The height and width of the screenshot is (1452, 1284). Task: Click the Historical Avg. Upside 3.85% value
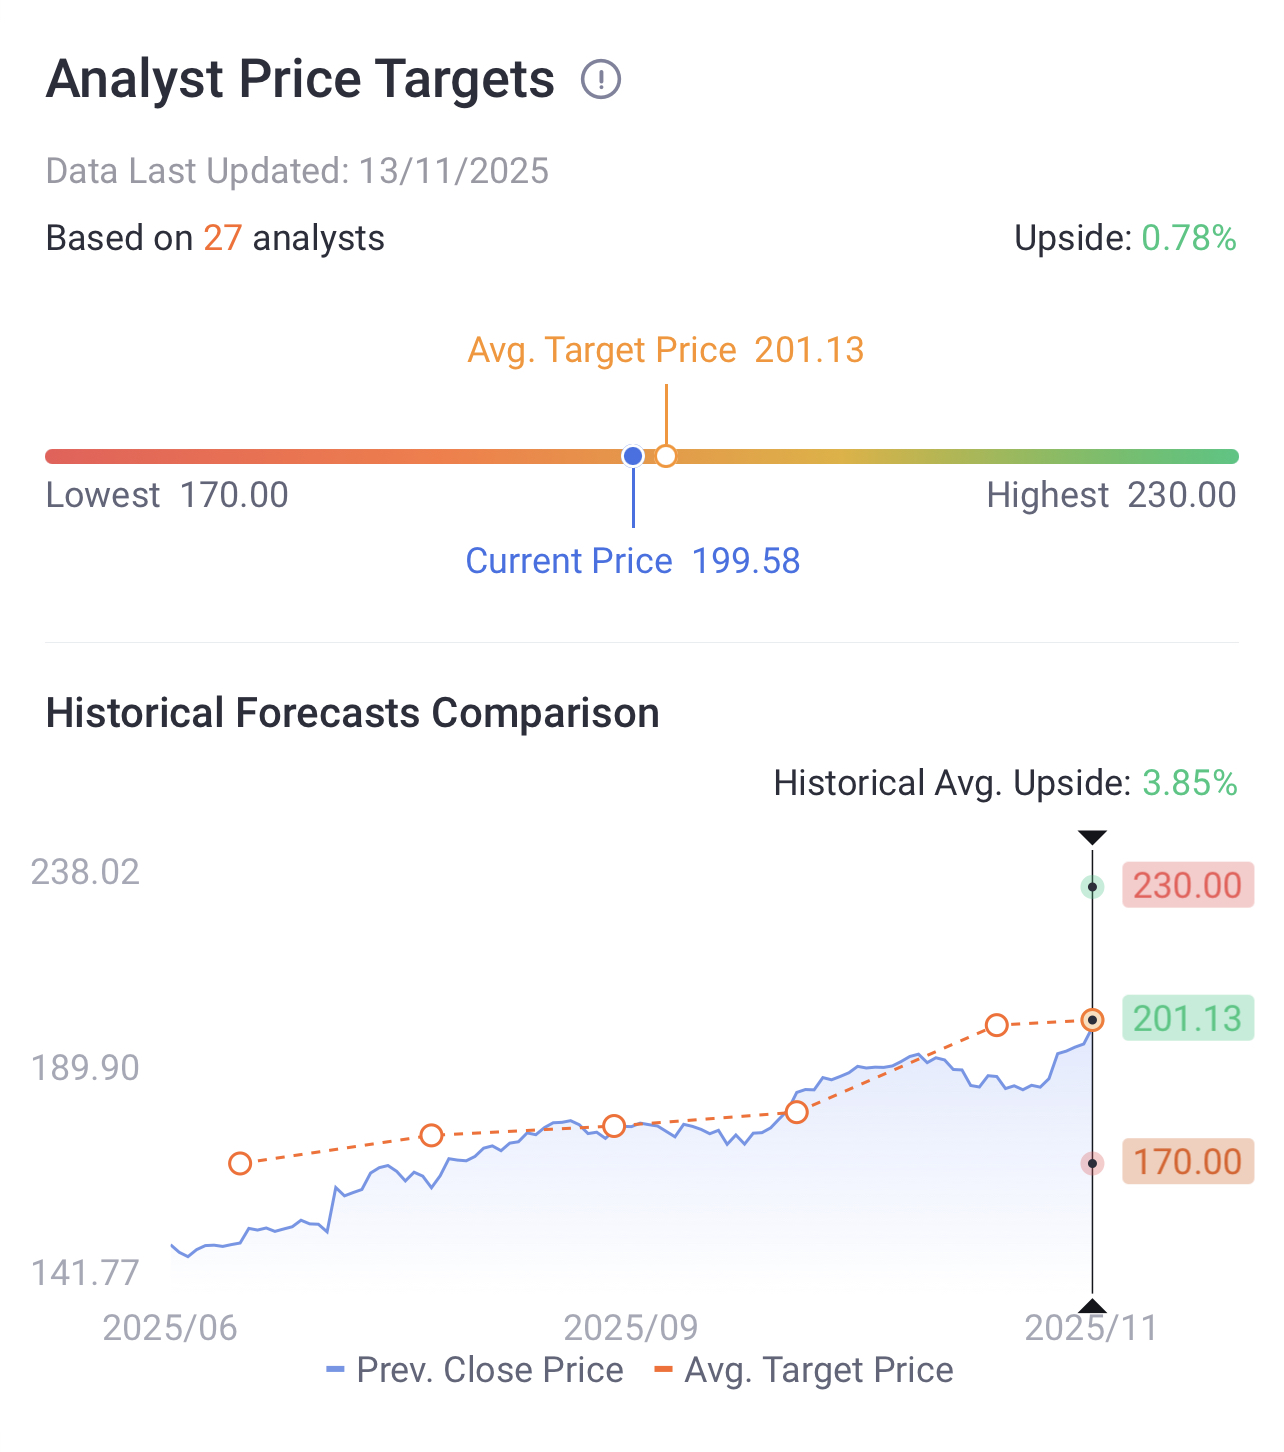pos(1190,783)
